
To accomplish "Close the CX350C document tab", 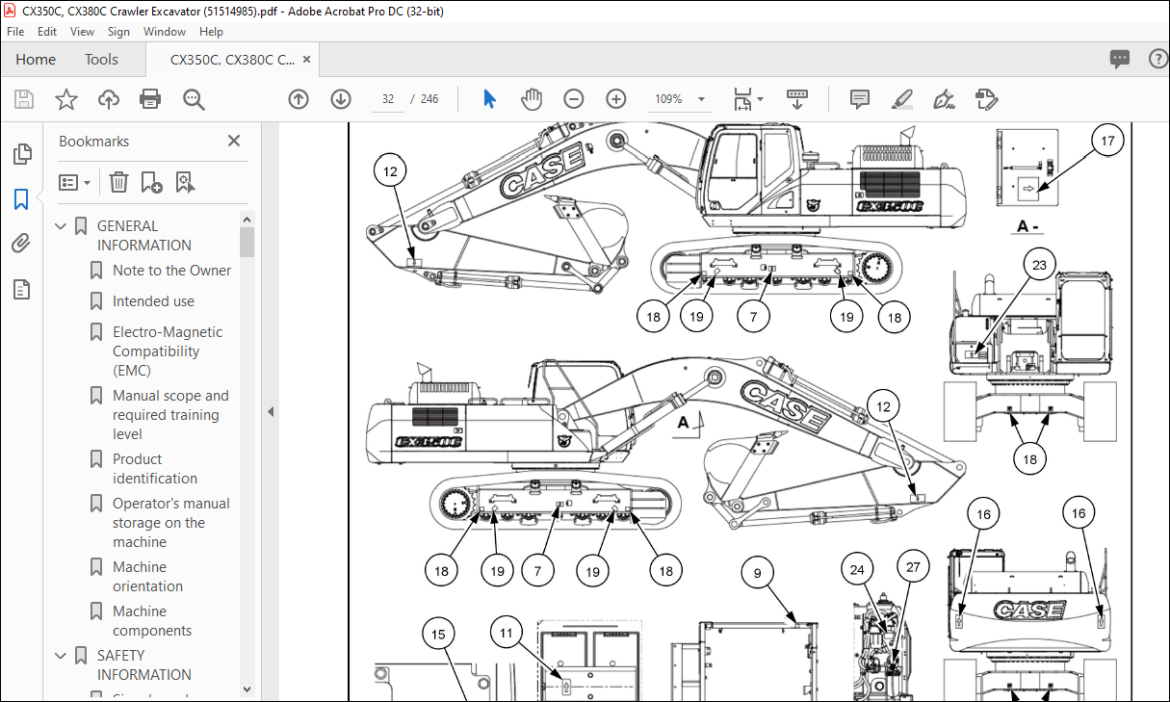I will (x=307, y=59).
